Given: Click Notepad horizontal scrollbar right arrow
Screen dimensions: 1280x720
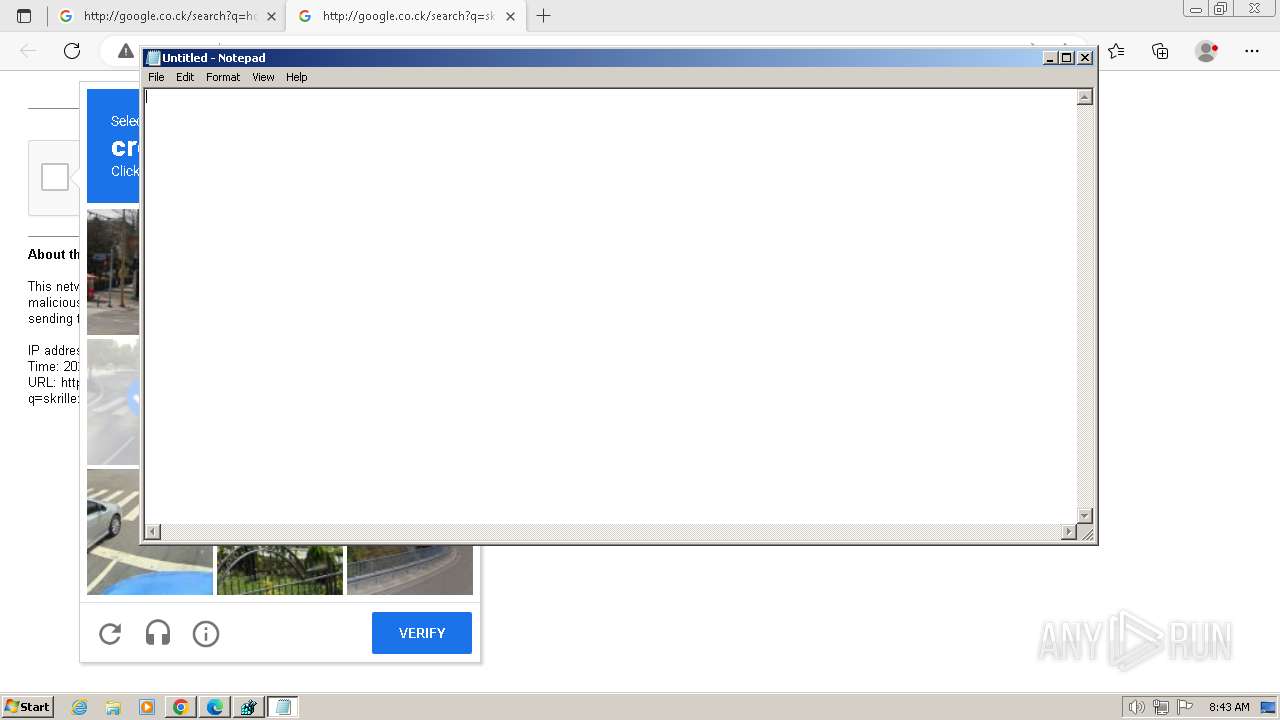Looking at the screenshot, I should [1069, 532].
